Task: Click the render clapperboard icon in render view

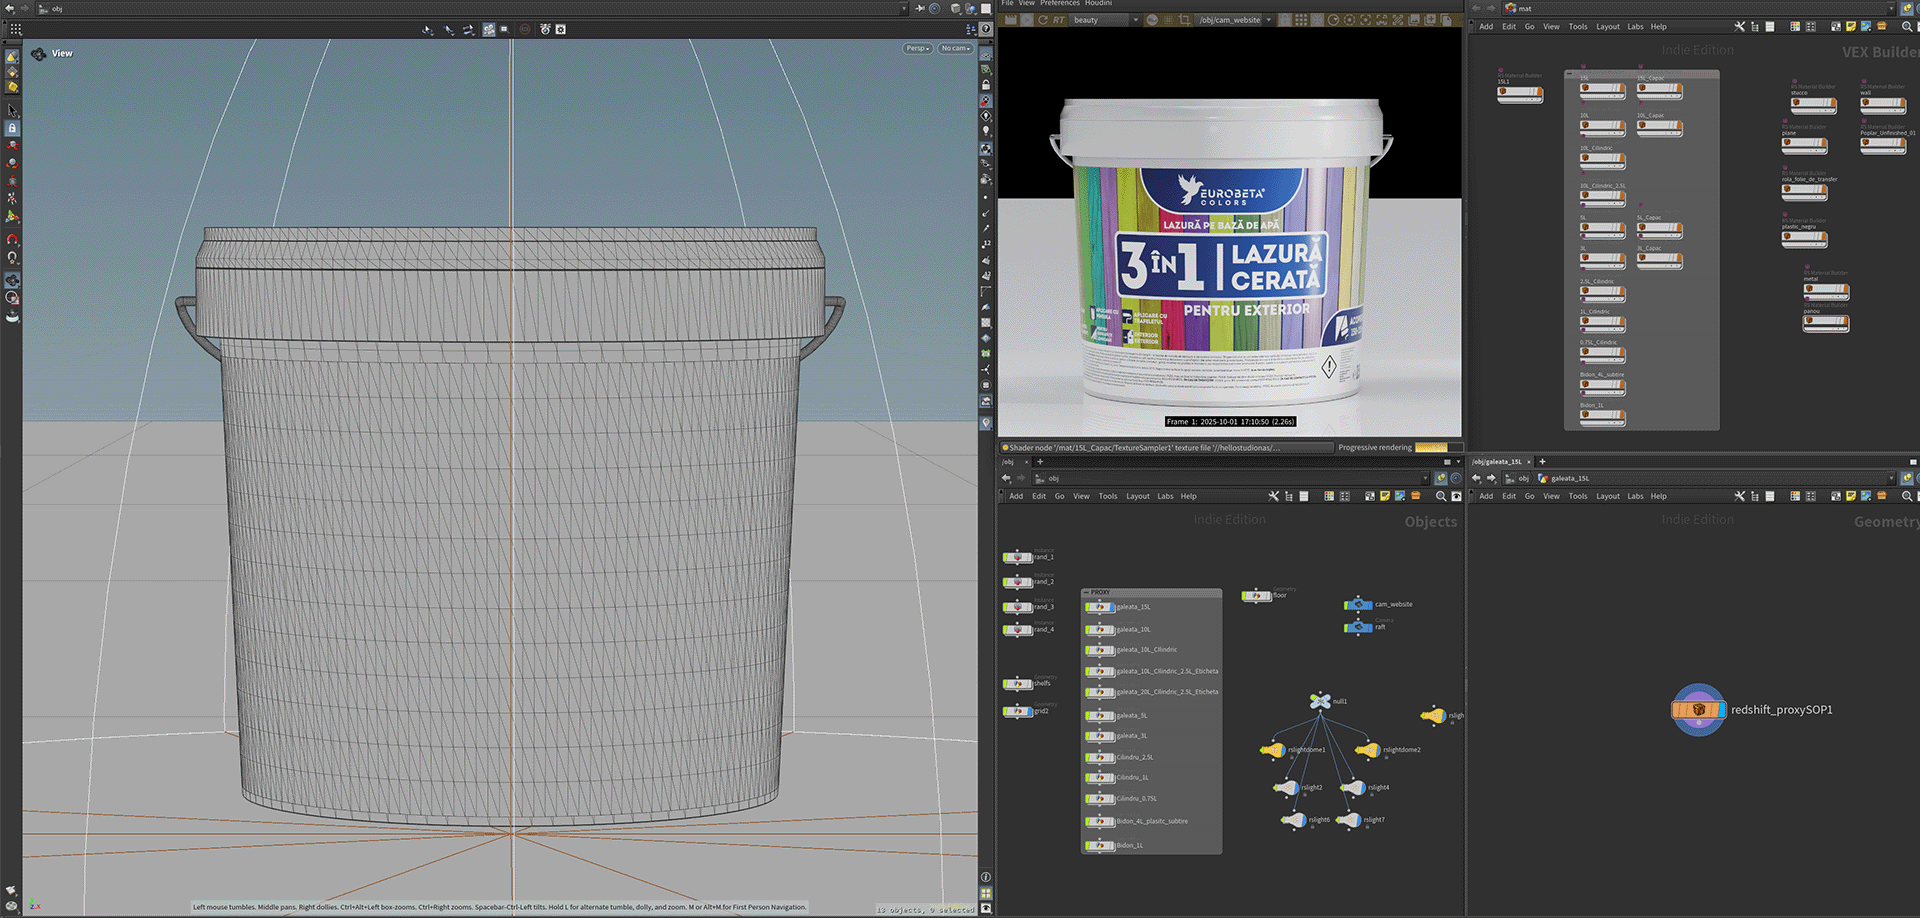Action: (1010, 20)
